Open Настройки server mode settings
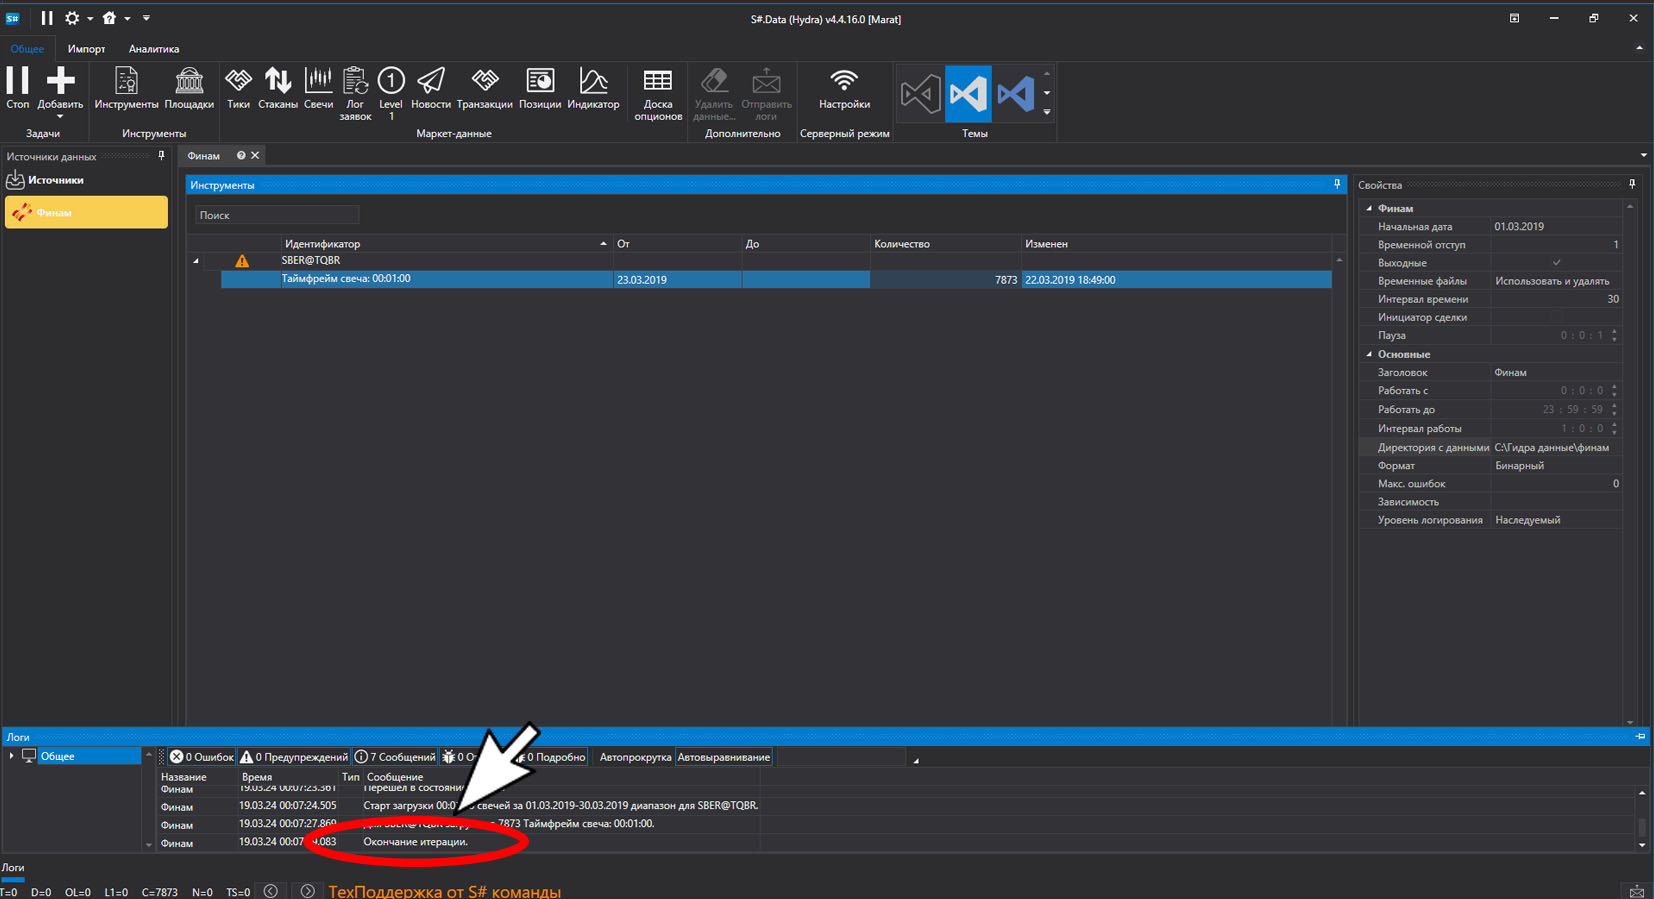Viewport: 1654px width, 899px height. tap(844, 88)
